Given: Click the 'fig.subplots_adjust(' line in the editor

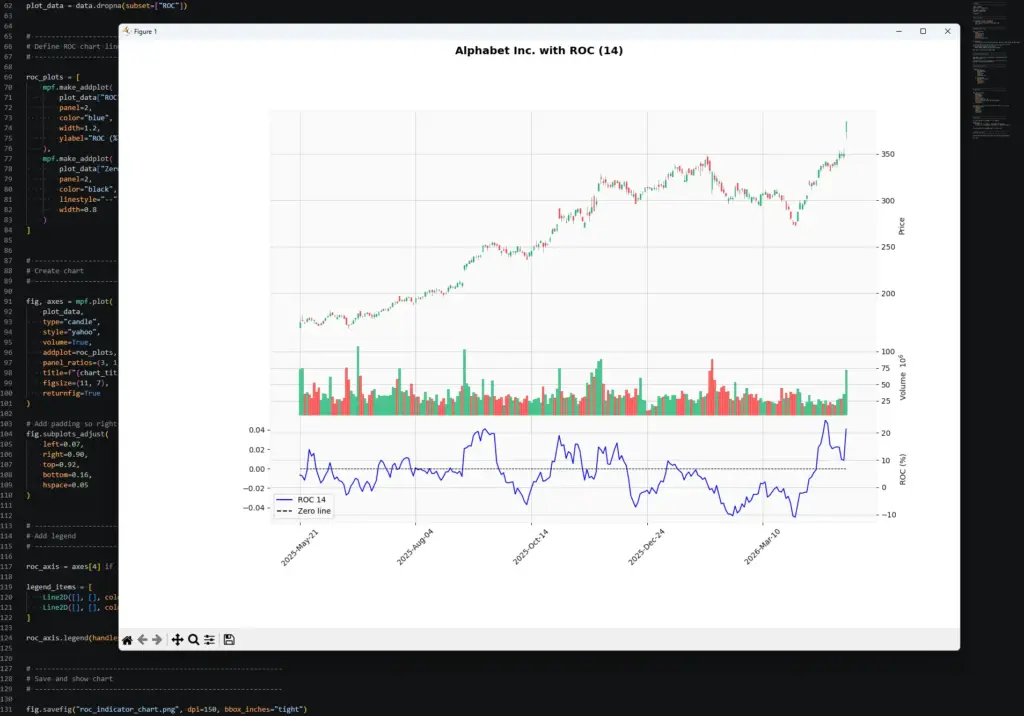Looking at the screenshot, I should click(67, 434).
